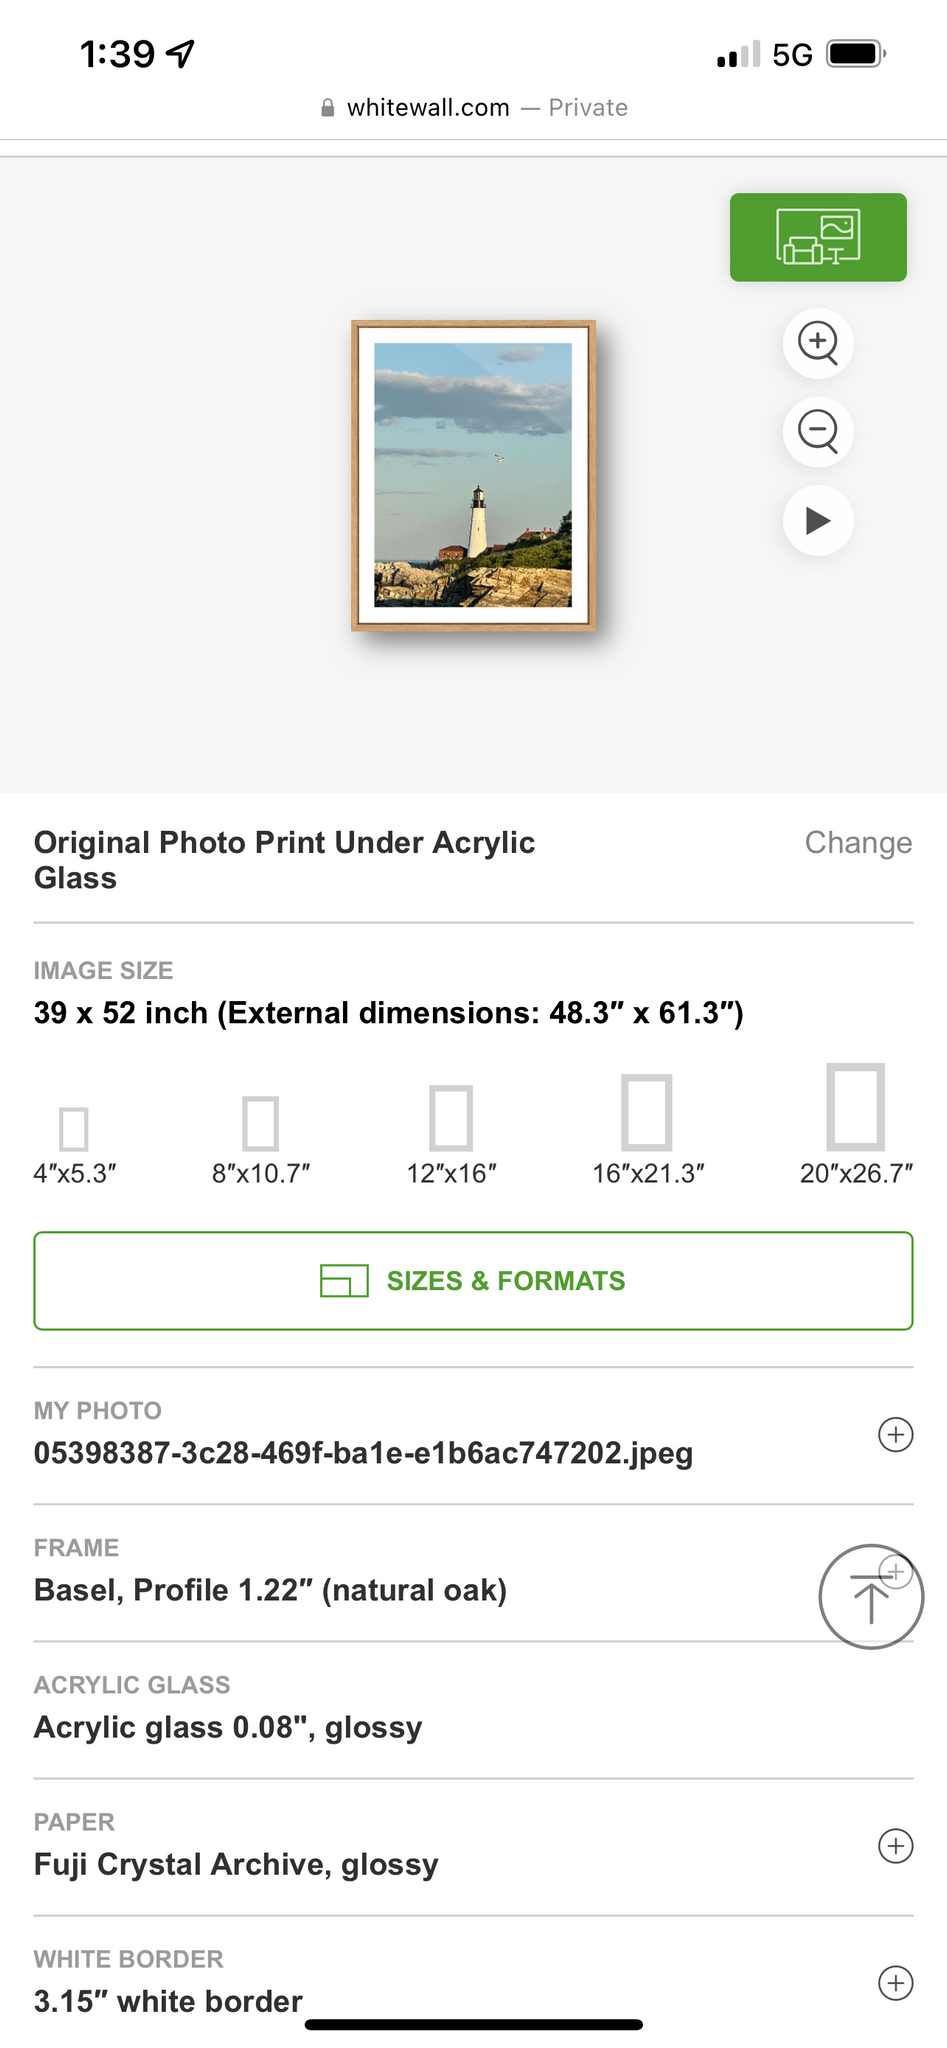The image size is (947, 2048).
Task: Zoom in on the framed photo preview
Action: click(818, 343)
